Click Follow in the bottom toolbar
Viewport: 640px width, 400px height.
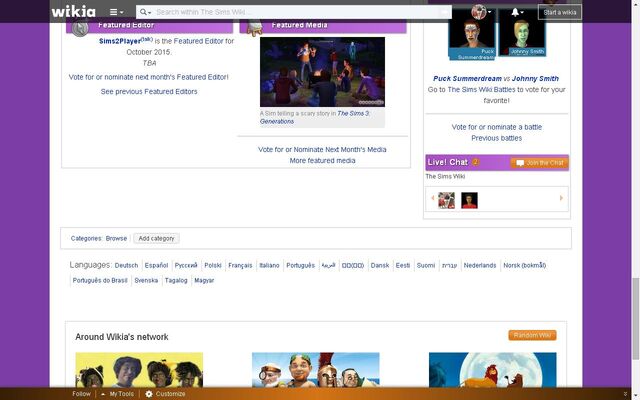pos(81,394)
